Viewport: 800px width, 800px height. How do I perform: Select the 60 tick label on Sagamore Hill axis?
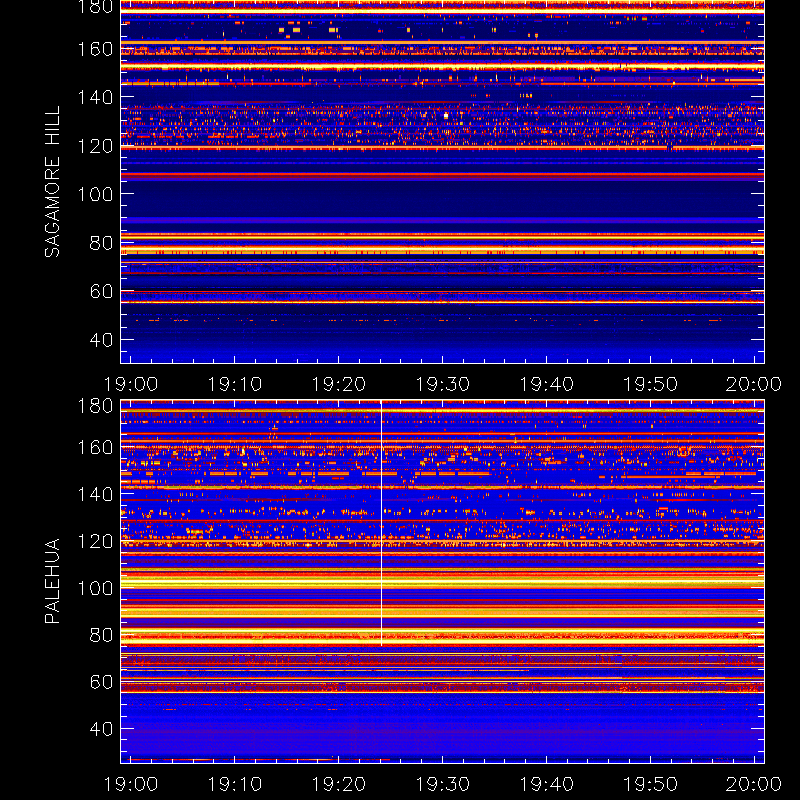click(x=101, y=291)
